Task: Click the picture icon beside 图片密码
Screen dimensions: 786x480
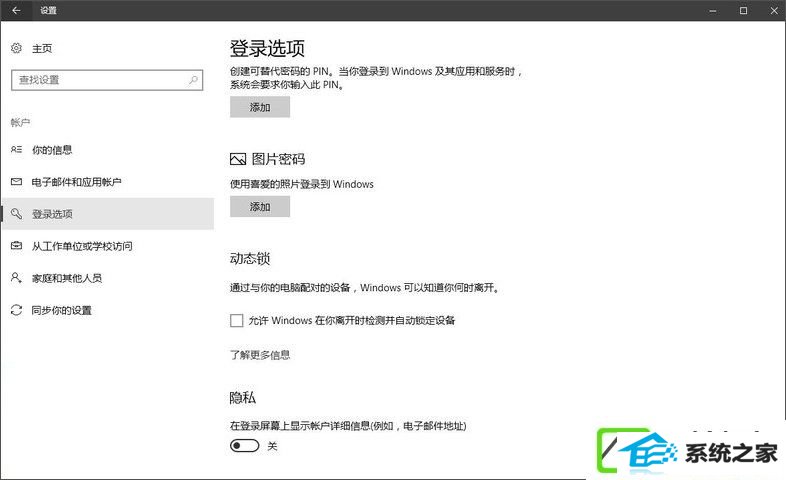Action: click(x=238, y=159)
